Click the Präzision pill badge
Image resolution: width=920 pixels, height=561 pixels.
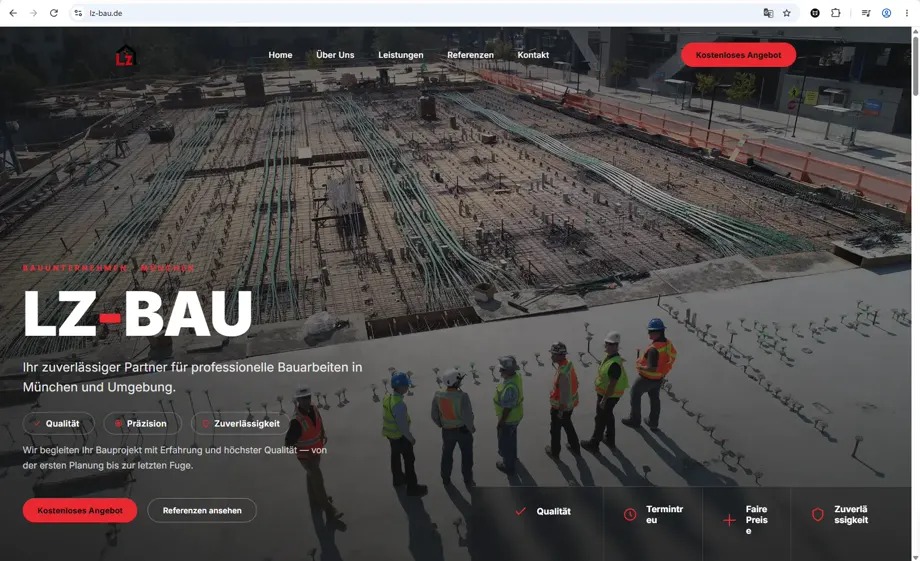(x=143, y=424)
